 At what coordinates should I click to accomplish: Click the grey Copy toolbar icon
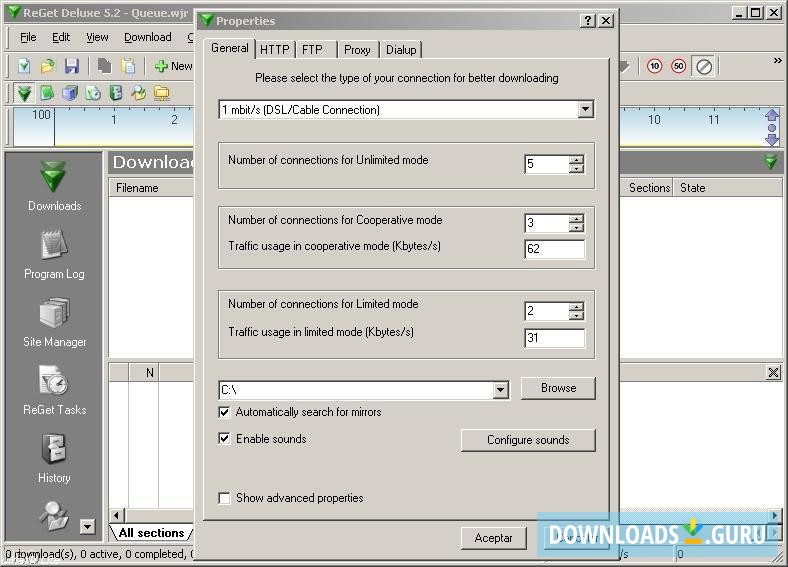(x=104, y=66)
